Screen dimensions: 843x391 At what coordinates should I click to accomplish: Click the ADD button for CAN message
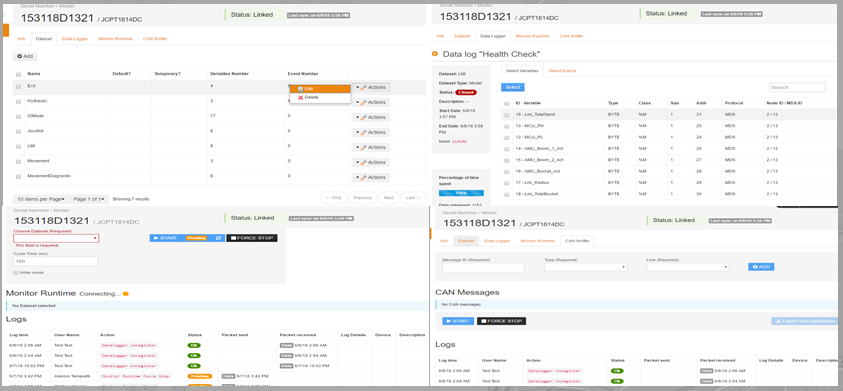tap(761, 267)
